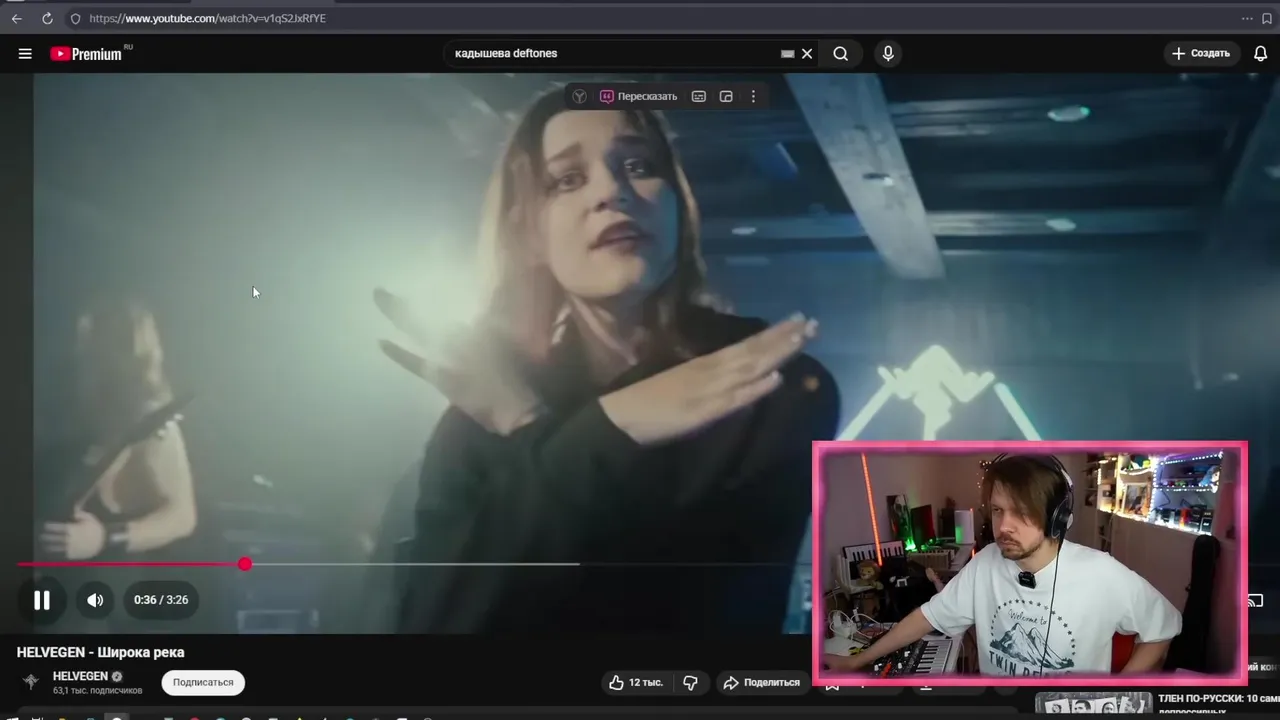Open the 'ТЛЕН ПО-РУССКИ: 10 сам...' title
Viewport: 1280px width, 720px height.
(x=1218, y=704)
